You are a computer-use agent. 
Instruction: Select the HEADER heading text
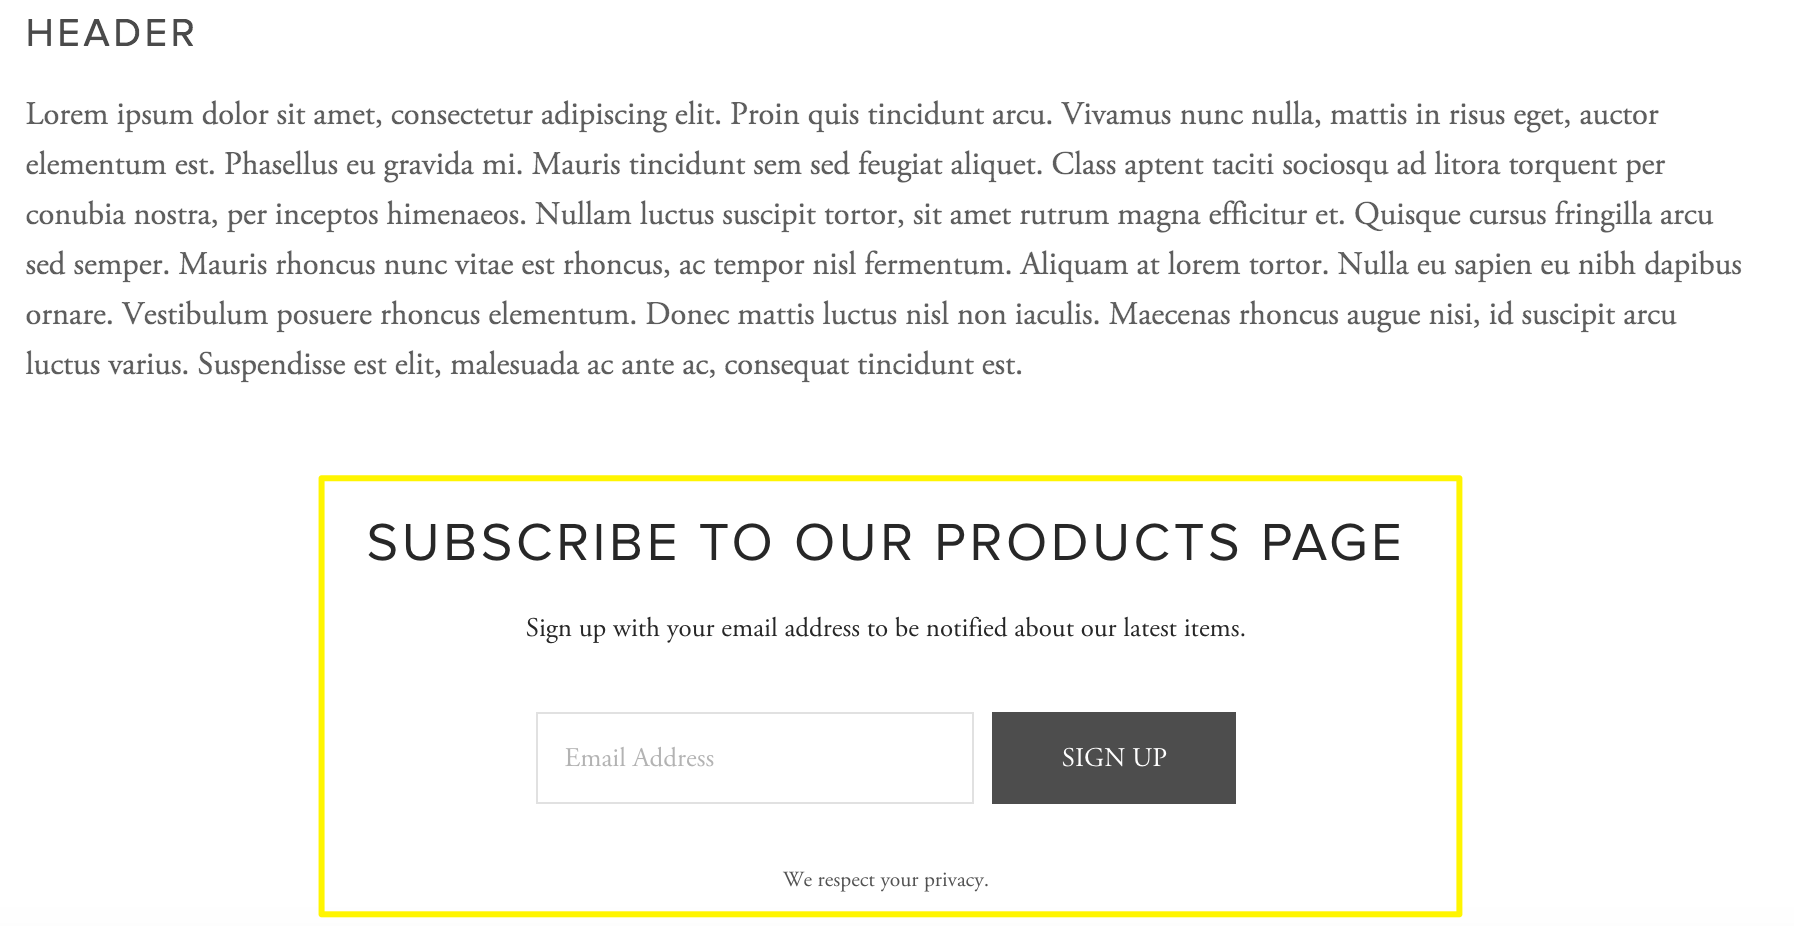[x=111, y=34]
